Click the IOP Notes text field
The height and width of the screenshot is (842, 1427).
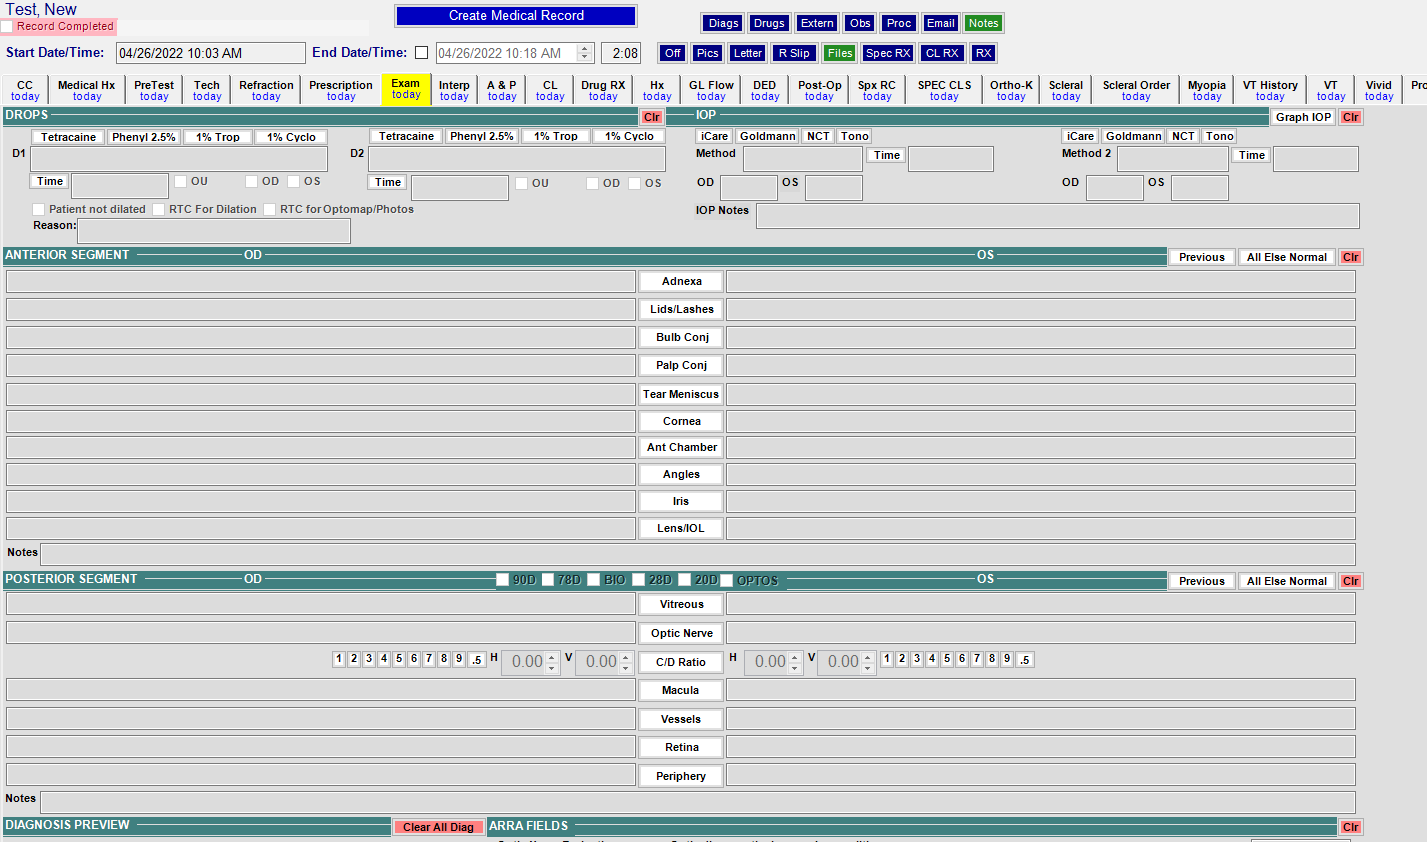pyautogui.click(x=1057, y=216)
